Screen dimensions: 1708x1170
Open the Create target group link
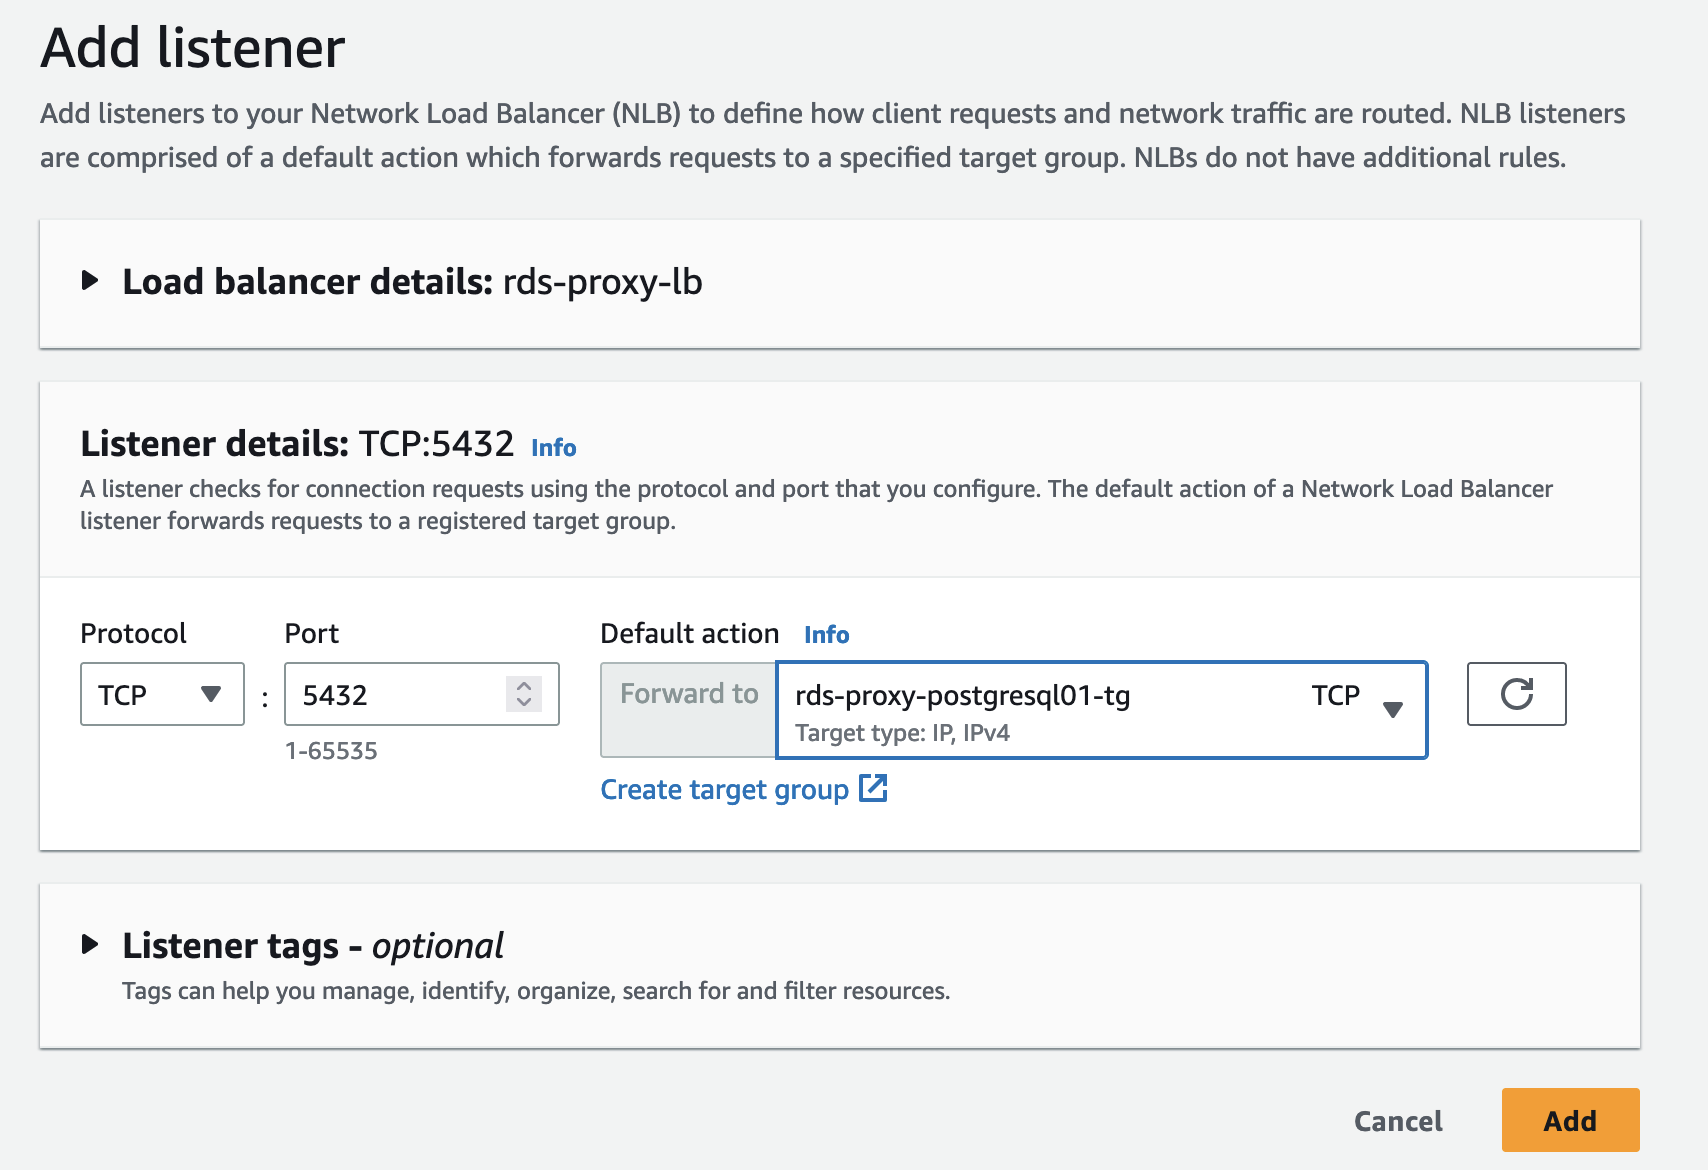(724, 790)
